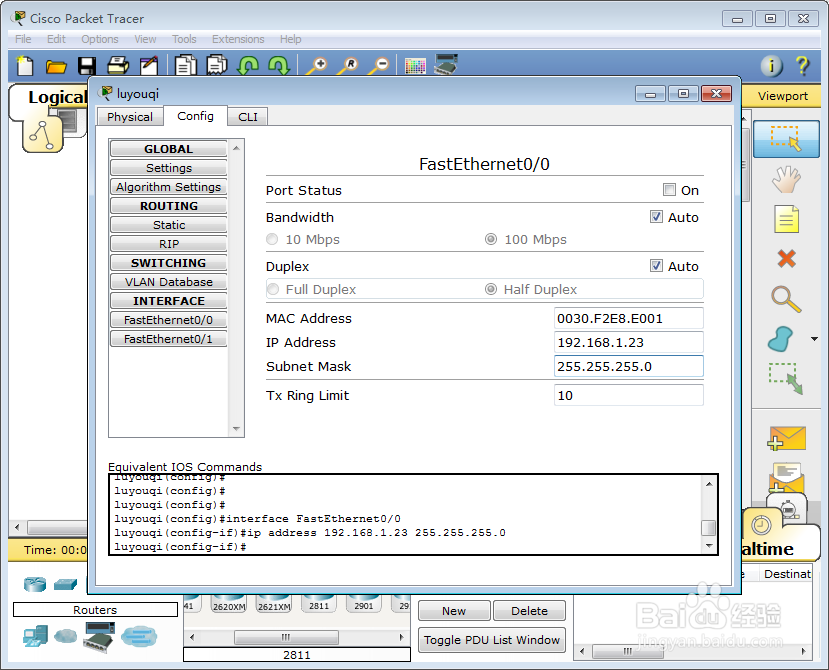Open the Static routing section
The width and height of the screenshot is (829, 670).
coord(169,225)
